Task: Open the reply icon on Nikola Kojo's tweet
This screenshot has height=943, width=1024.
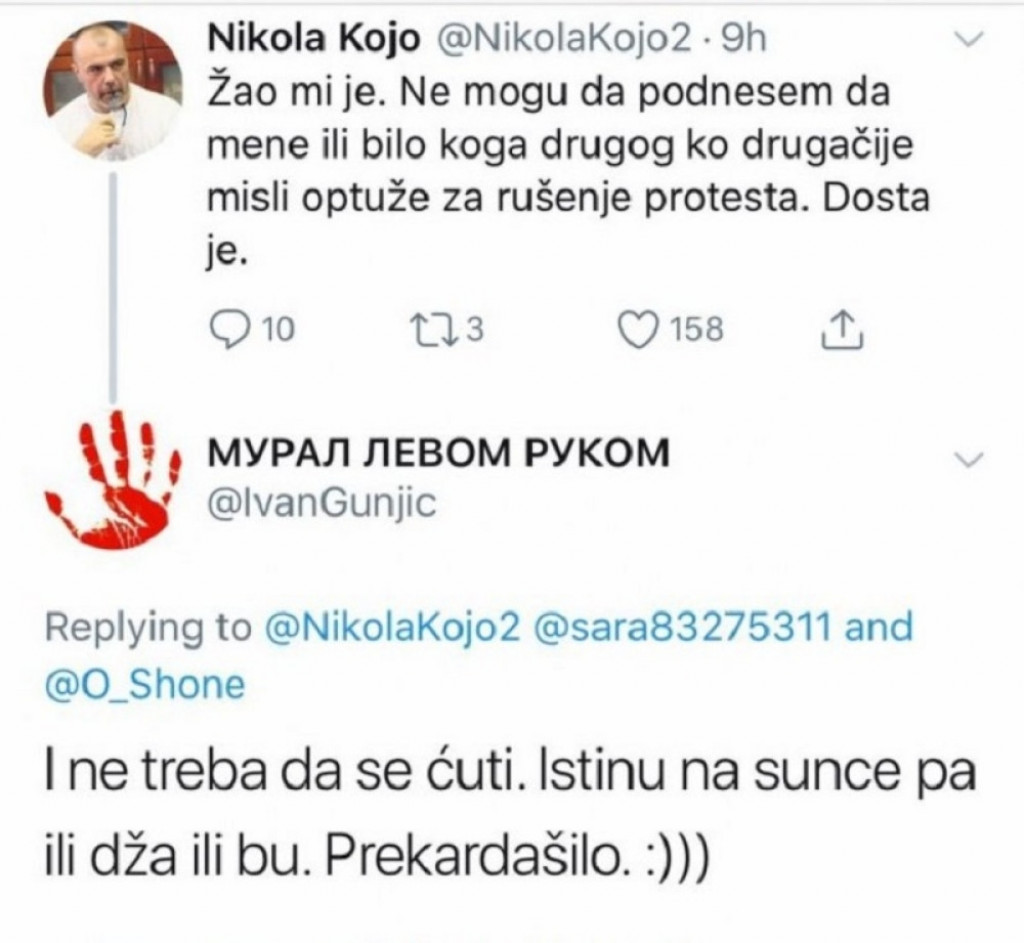Action: click(232, 325)
